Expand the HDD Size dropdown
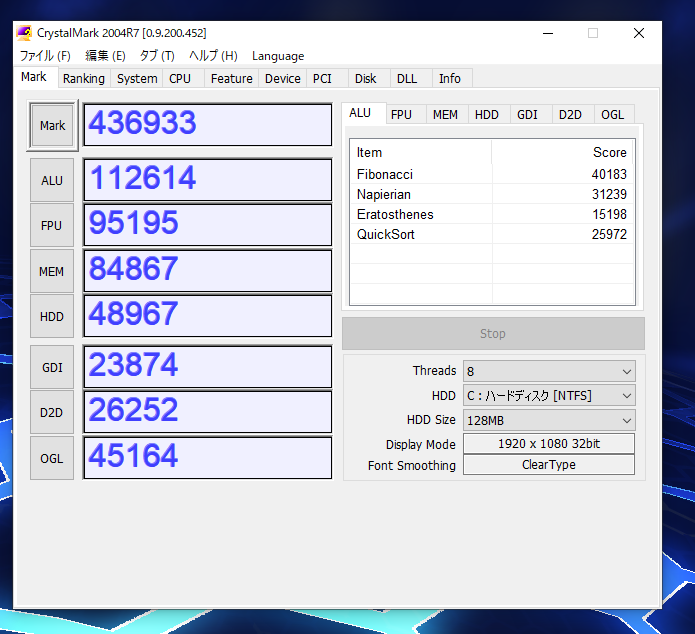This screenshot has height=634, width=695. tap(549, 420)
